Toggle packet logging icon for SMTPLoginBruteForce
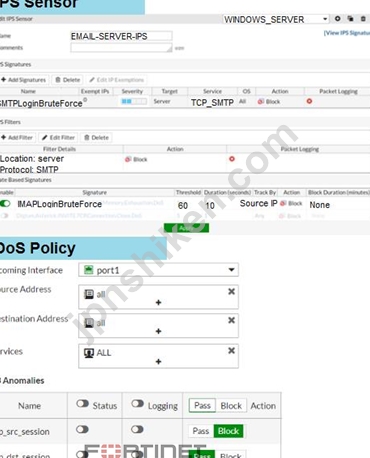 (309, 101)
